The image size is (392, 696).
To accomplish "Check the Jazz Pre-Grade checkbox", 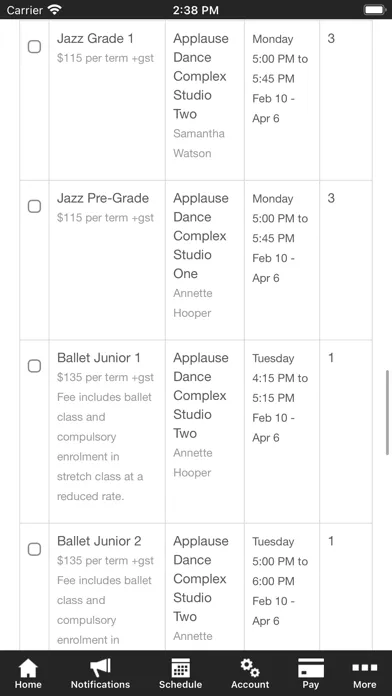I will tap(35, 206).
